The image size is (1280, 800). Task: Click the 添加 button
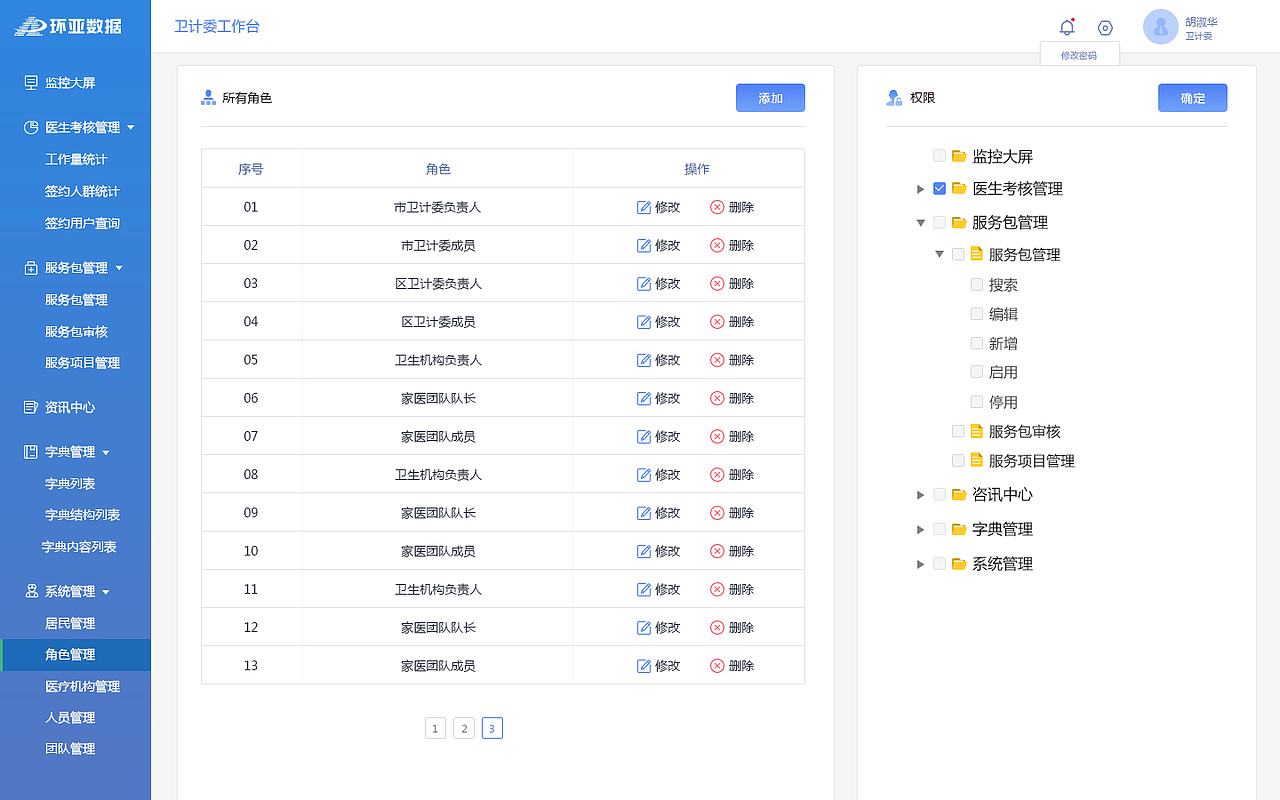(770, 97)
